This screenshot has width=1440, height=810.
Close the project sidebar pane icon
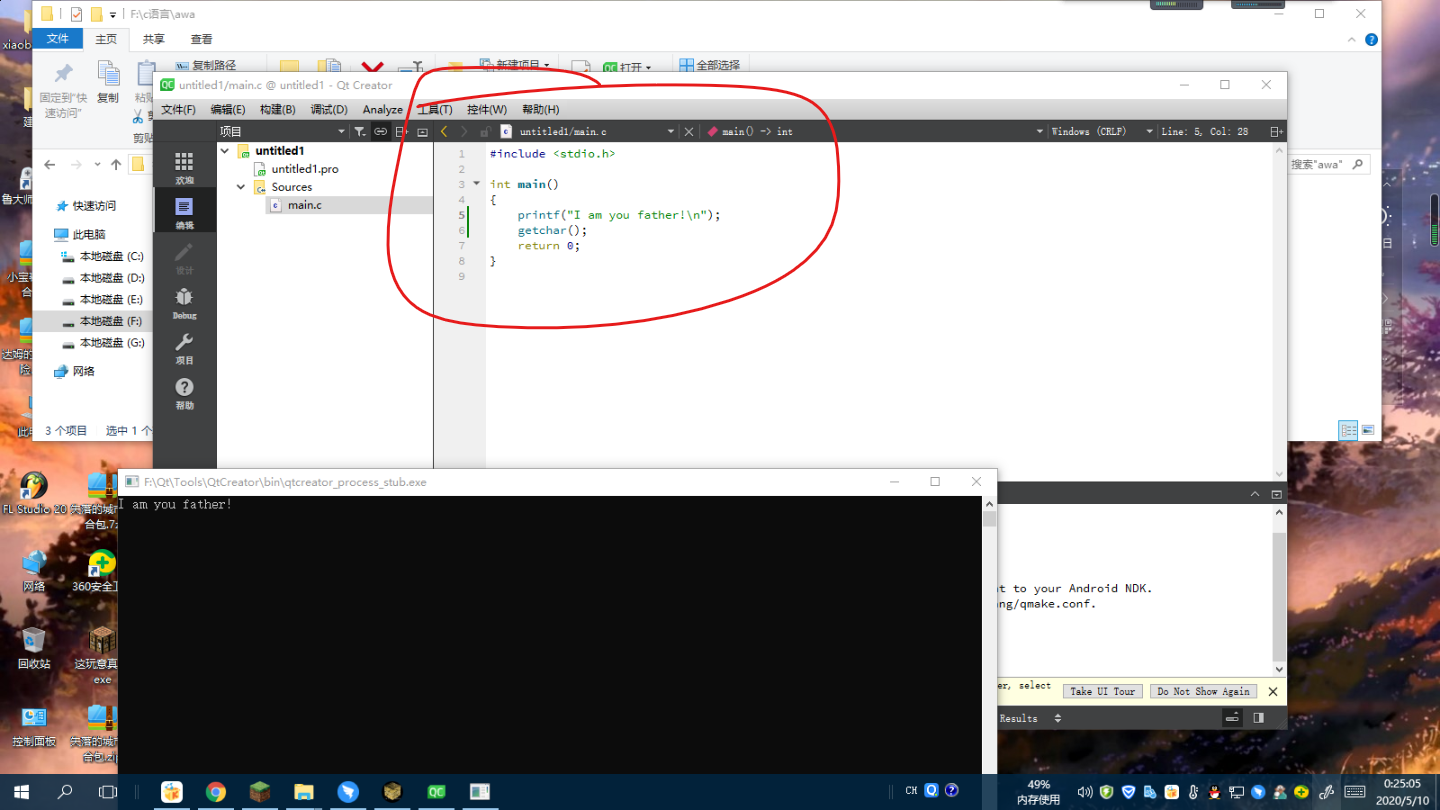tap(422, 131)
